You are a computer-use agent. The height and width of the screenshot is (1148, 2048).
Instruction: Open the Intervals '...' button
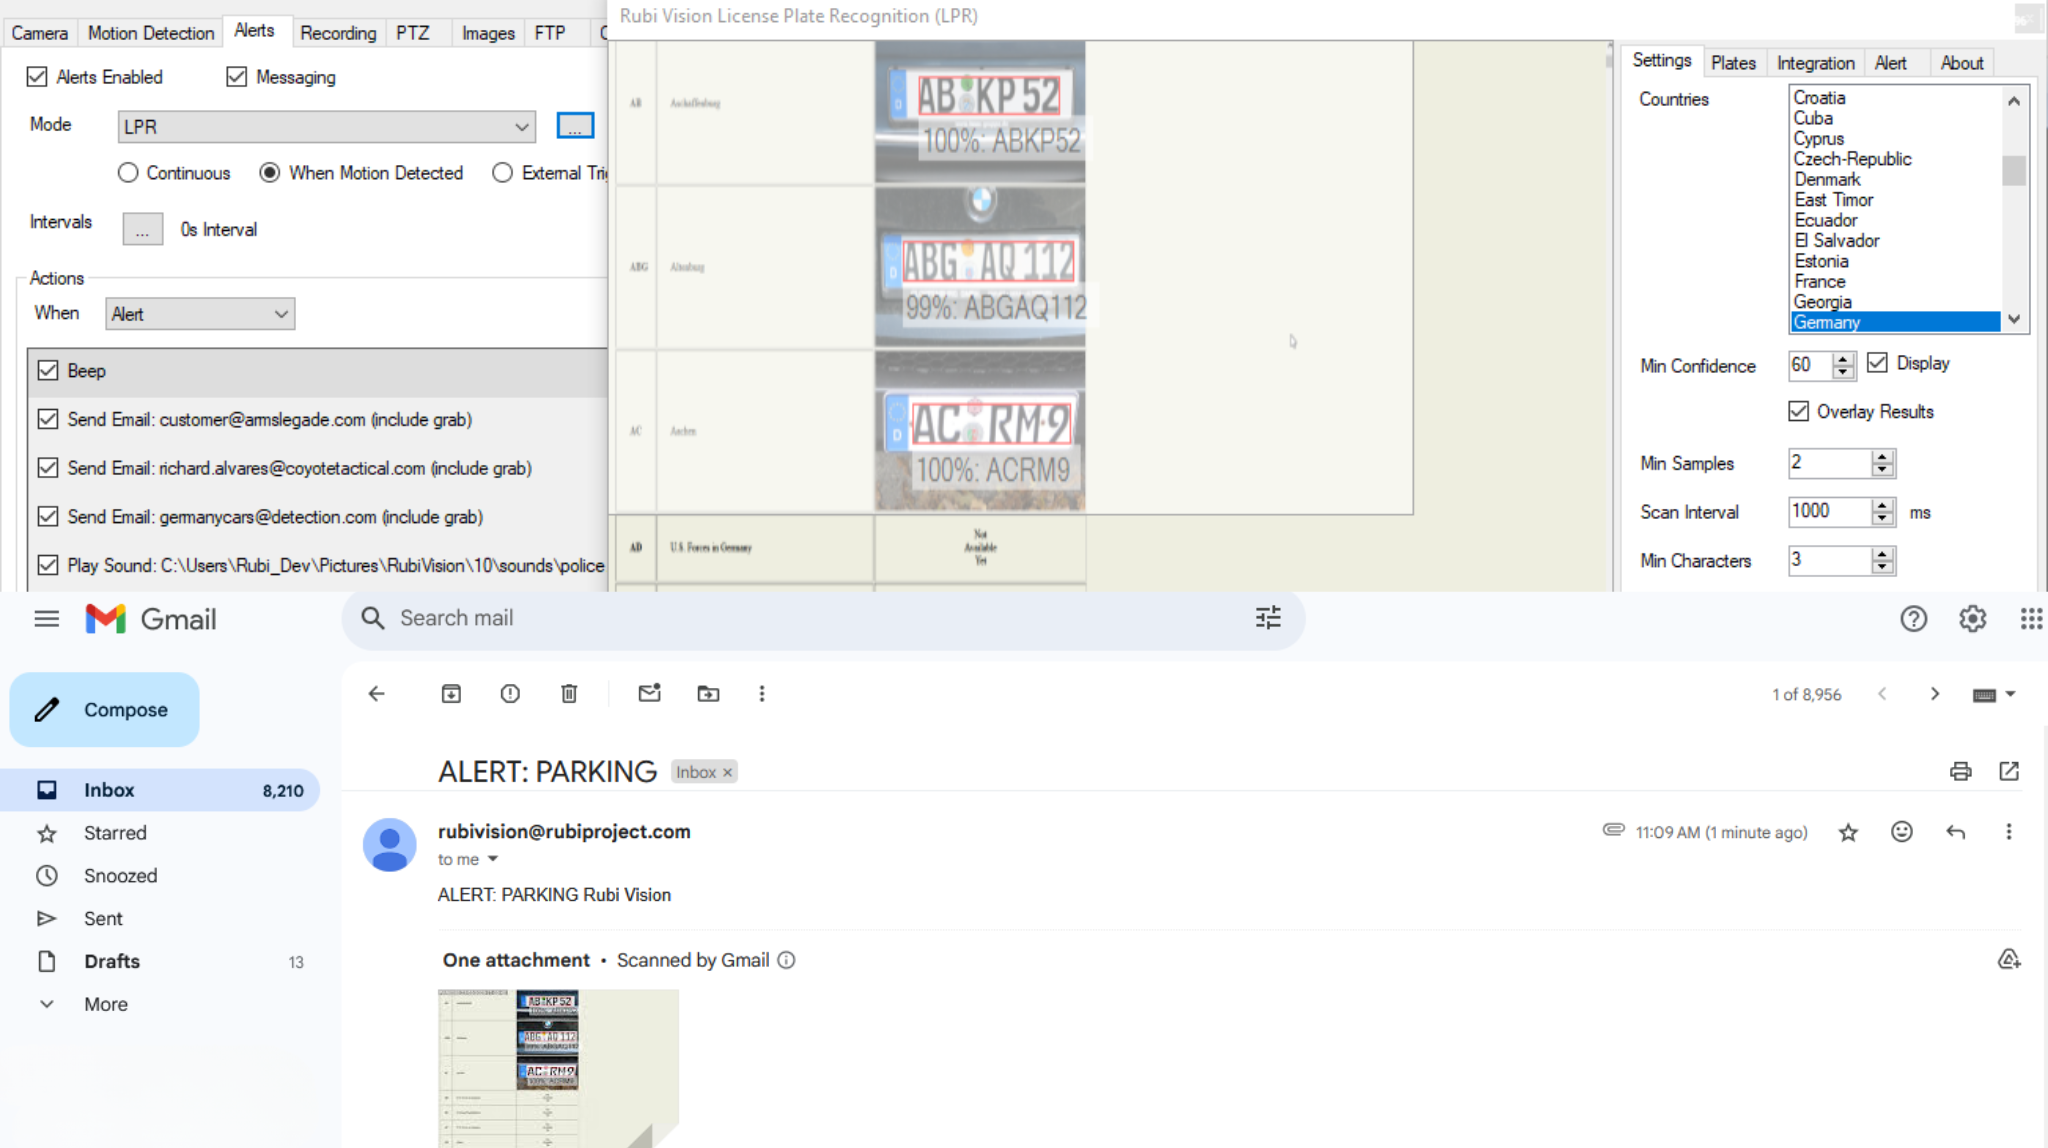click(x=142, y=229)
